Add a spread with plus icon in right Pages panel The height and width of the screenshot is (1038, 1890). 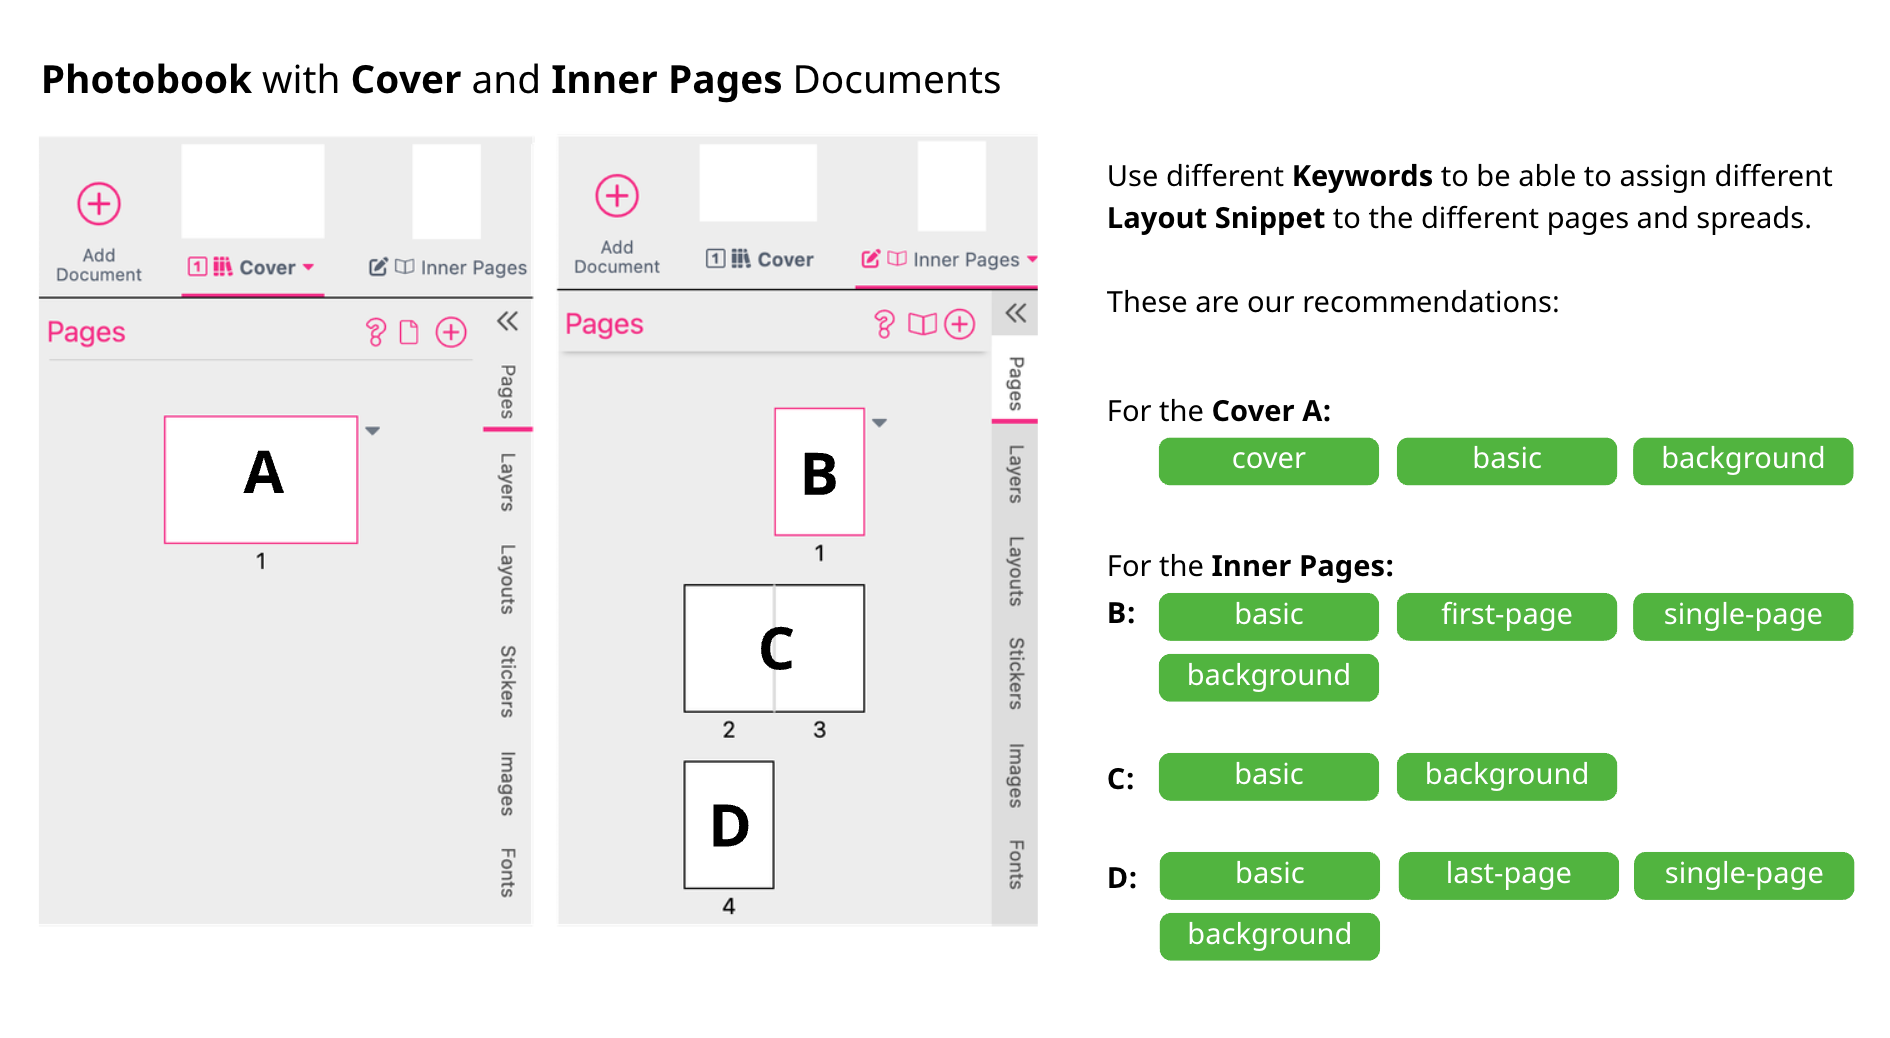click(x=960, y=324)
